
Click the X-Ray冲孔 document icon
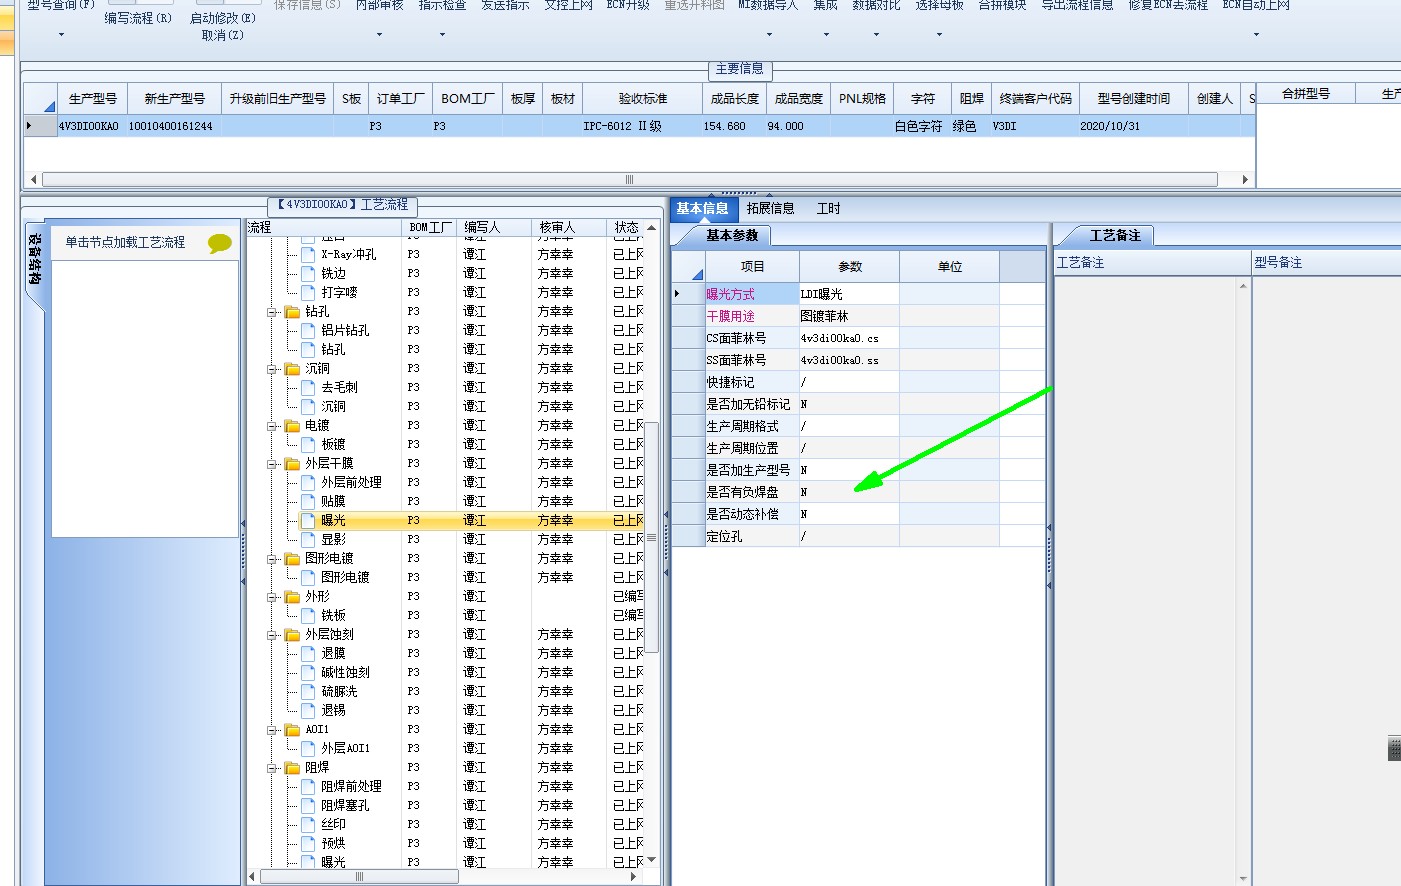click(308, 255)
